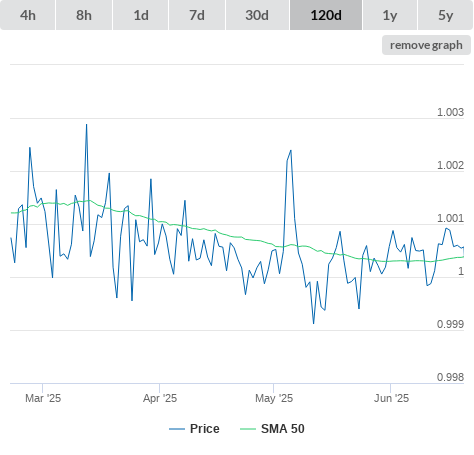Image resolution: width=474 pixels, height=455 pixels.
Task: Click the 1.003 y-axis label
Action: coord(450,112)
